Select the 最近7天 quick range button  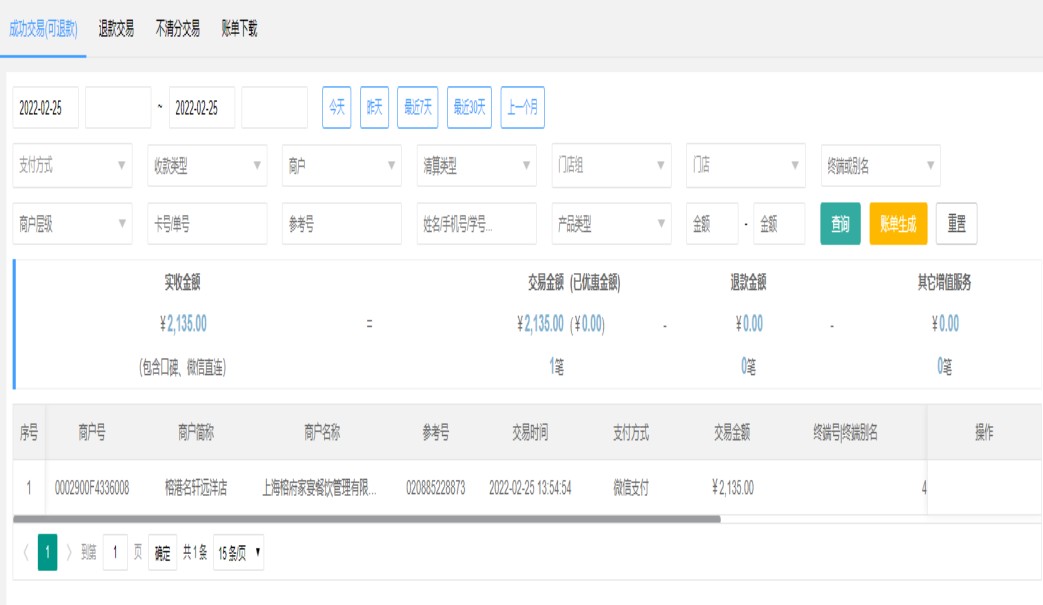(x=418, y=108)
